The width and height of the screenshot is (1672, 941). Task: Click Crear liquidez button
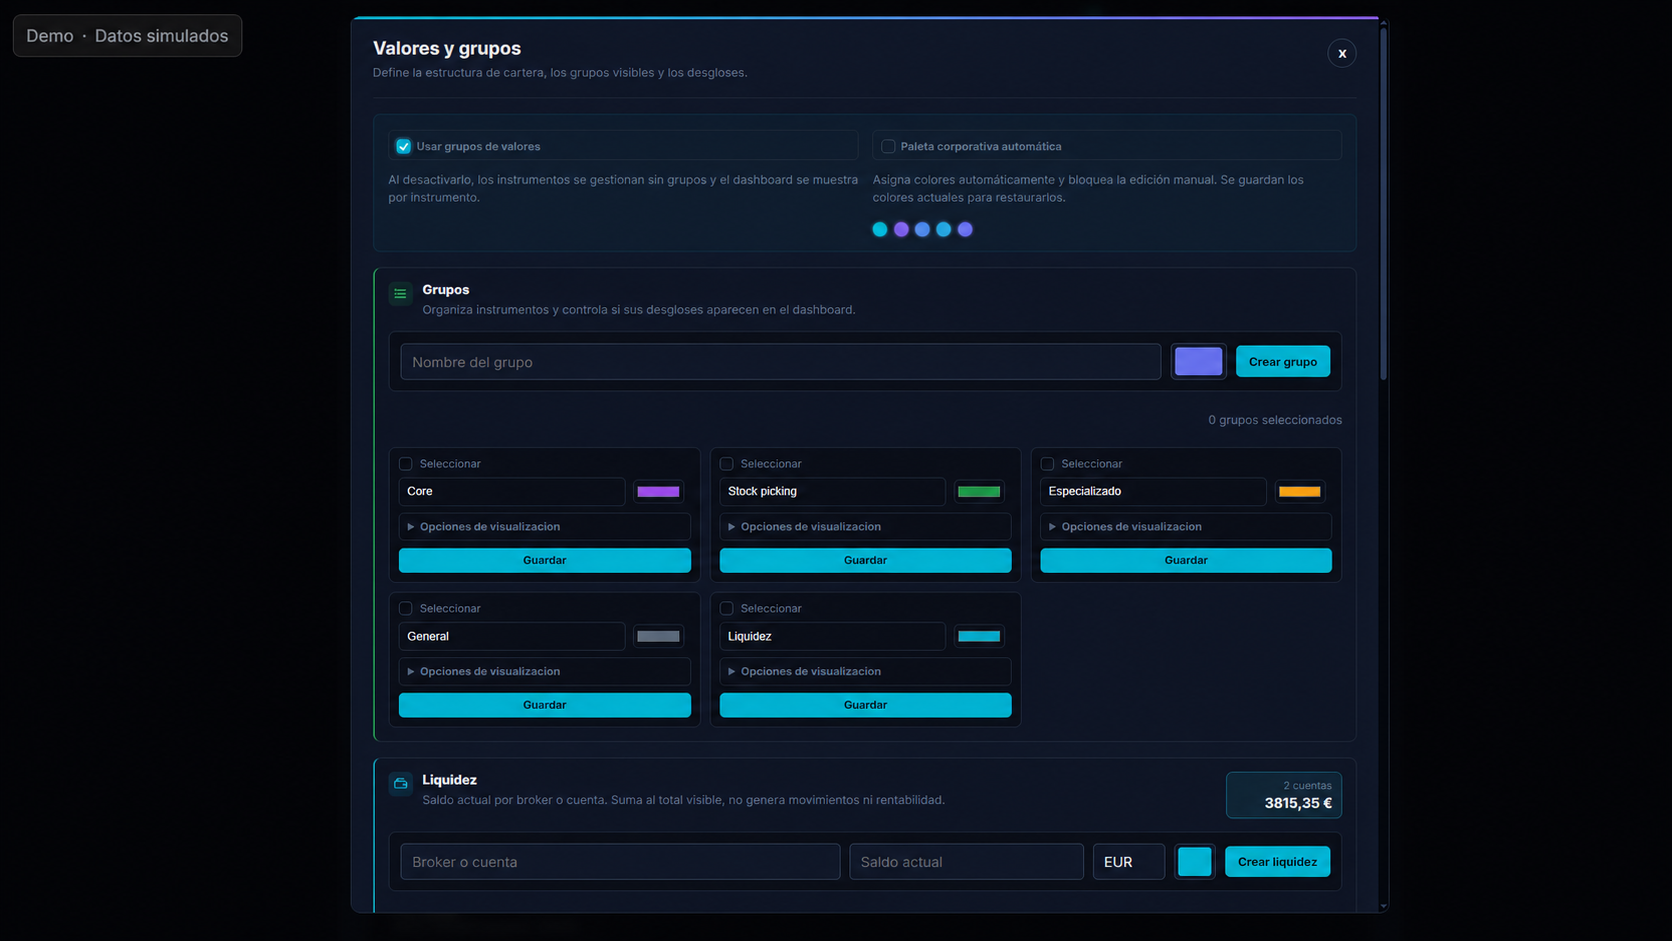coord(1277,862)
